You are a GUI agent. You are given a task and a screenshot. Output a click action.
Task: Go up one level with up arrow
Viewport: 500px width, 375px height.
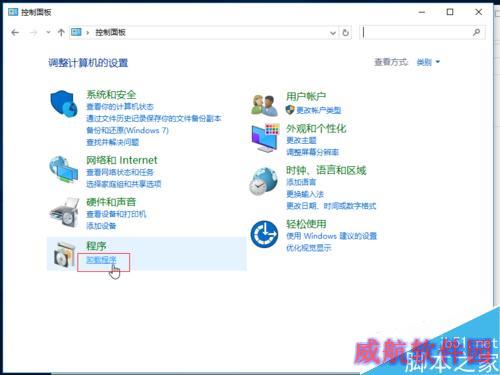(61, 33)
